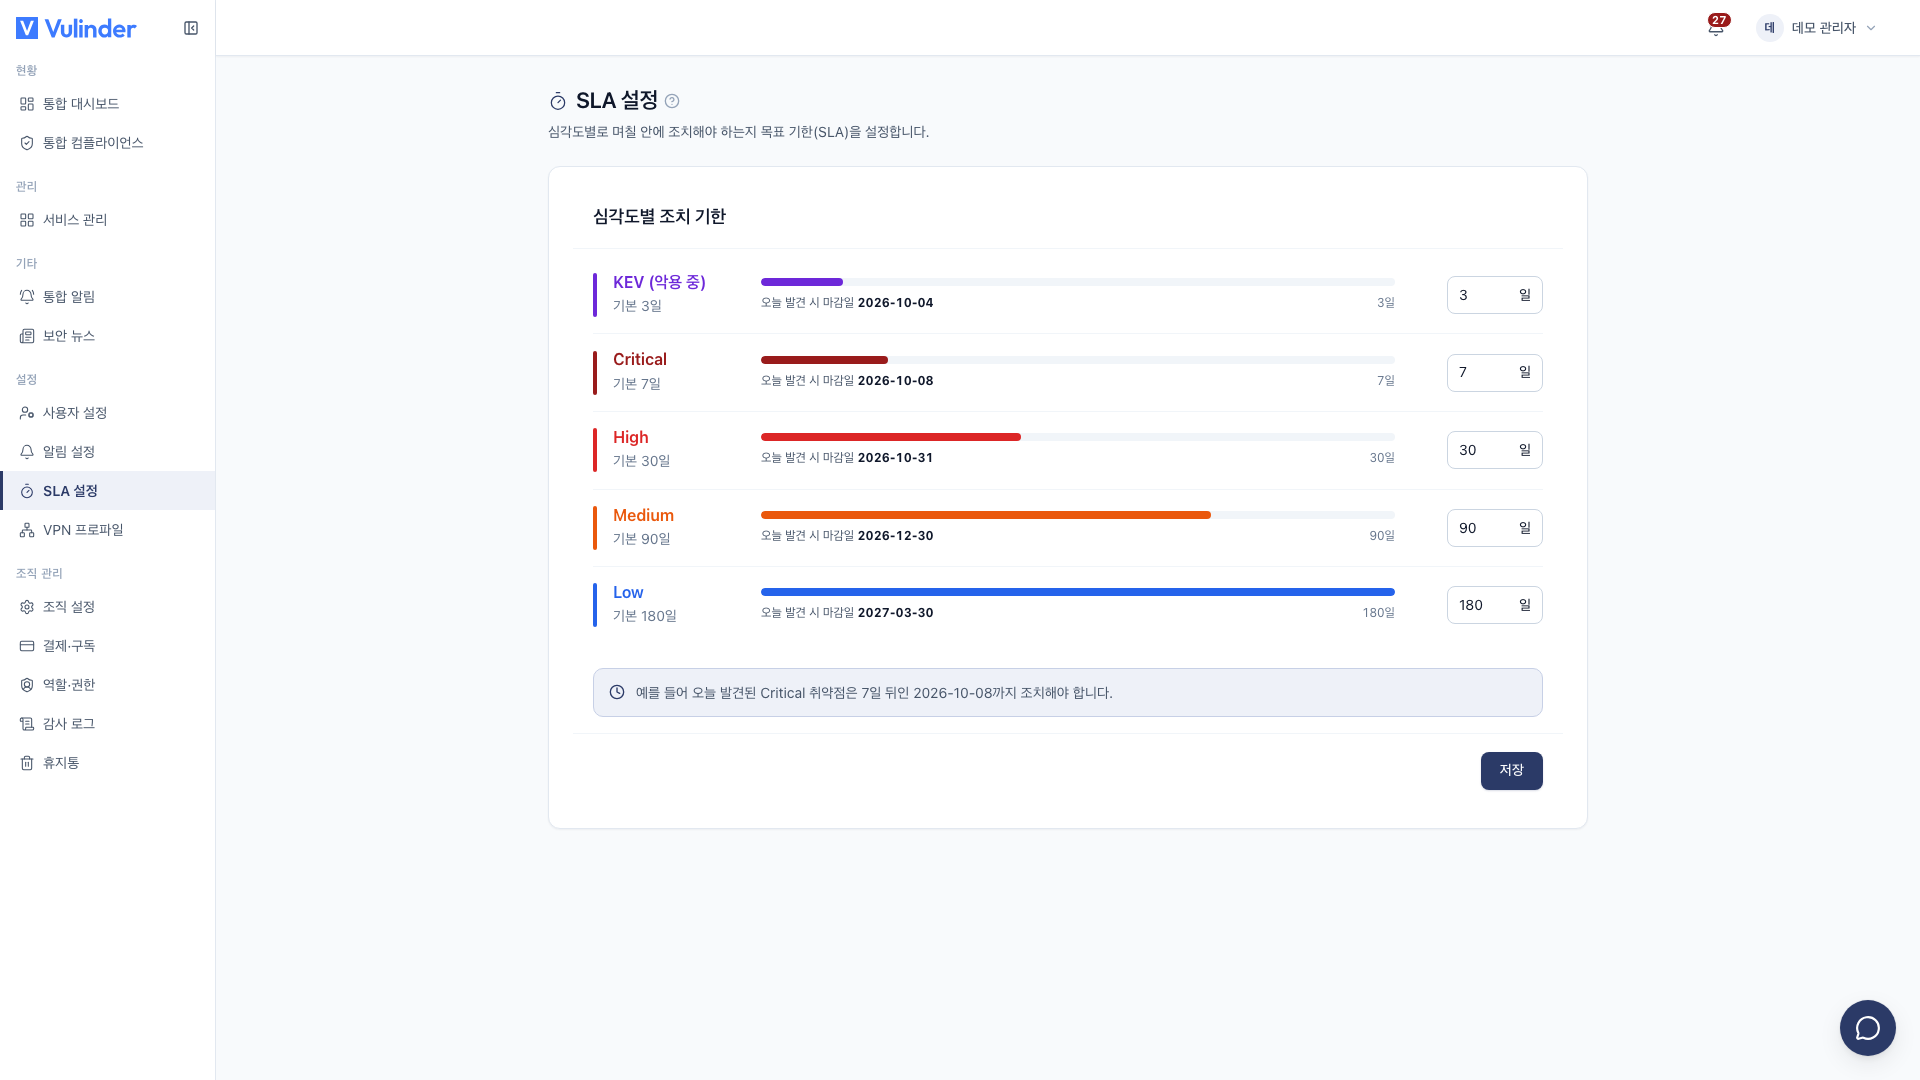Image resolution: width=1920 pixels, height=1080 pixels.
Task: Focus the Critical days input showing 7
Action: [1494, 373]
